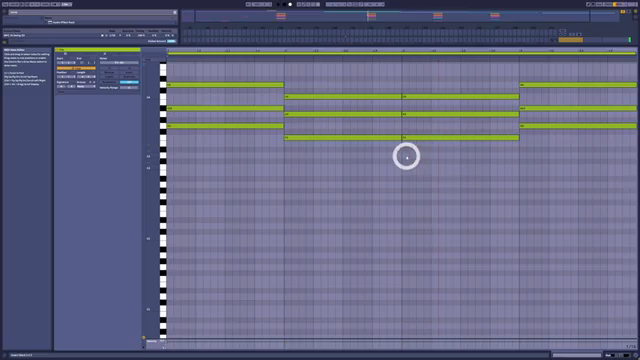Image resolution: width=640 pixels, height=360 pixels.
Task: Click bar 3 marker on editor ruler
Action: coord(403,51)
